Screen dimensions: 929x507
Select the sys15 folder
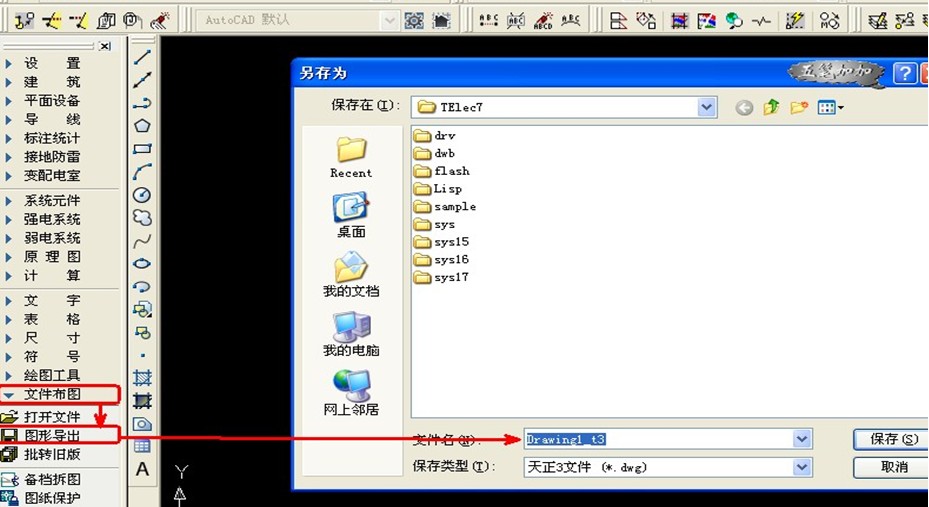pyautogui.click(x=441, y=242)
